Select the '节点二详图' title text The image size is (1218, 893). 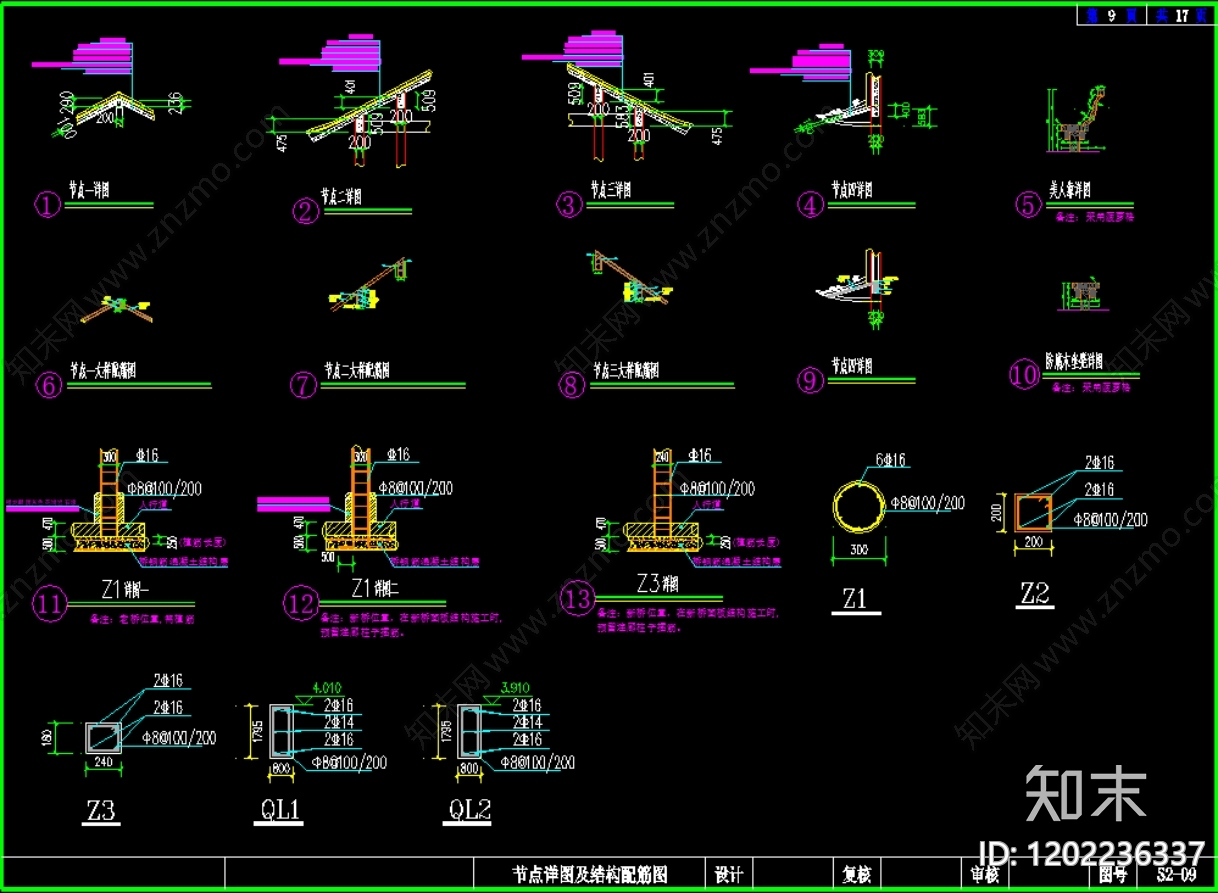coord(340,196)
